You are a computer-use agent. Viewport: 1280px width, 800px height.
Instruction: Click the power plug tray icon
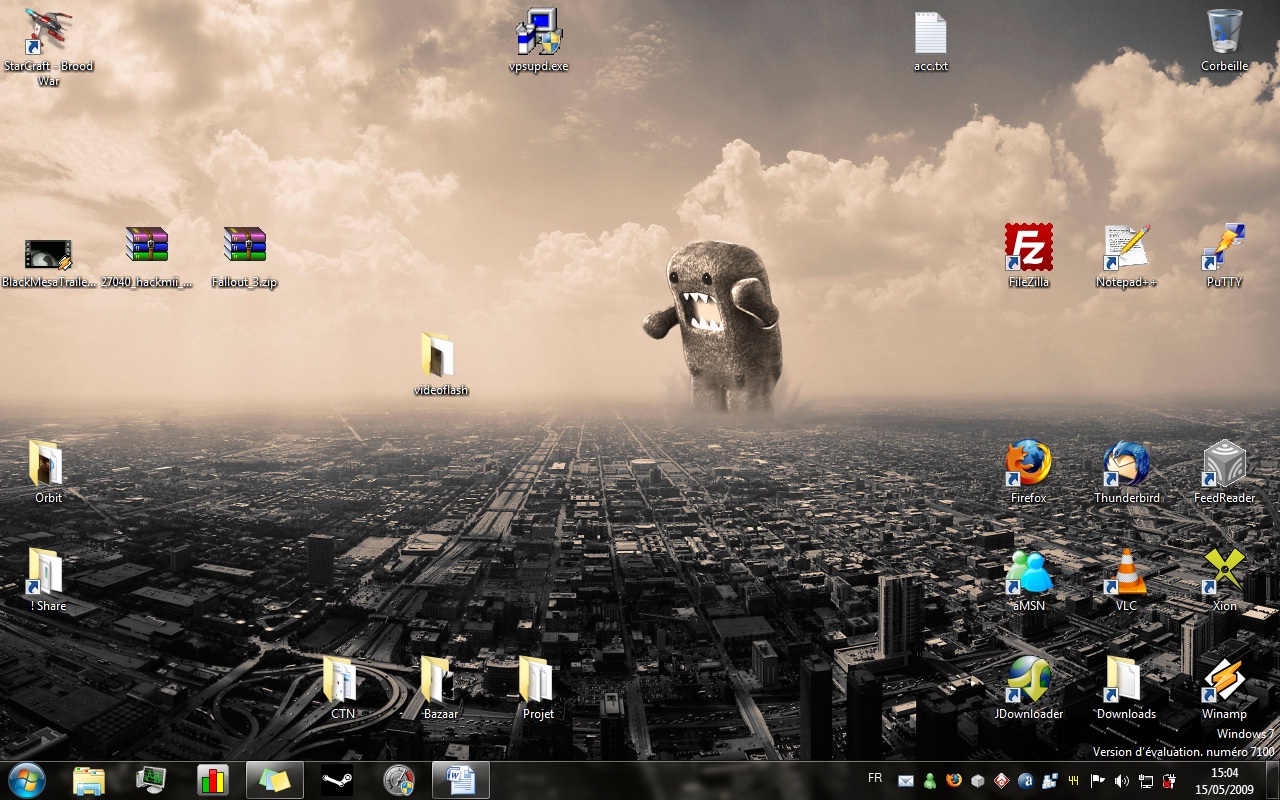(1168, 781)
